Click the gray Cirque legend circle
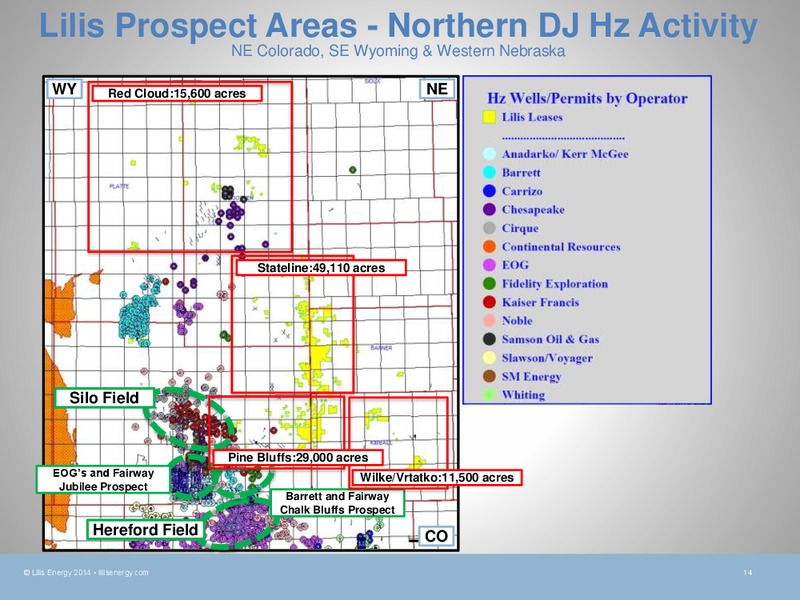The height and width of the screenshot is (600, 800). click(489, 228)
